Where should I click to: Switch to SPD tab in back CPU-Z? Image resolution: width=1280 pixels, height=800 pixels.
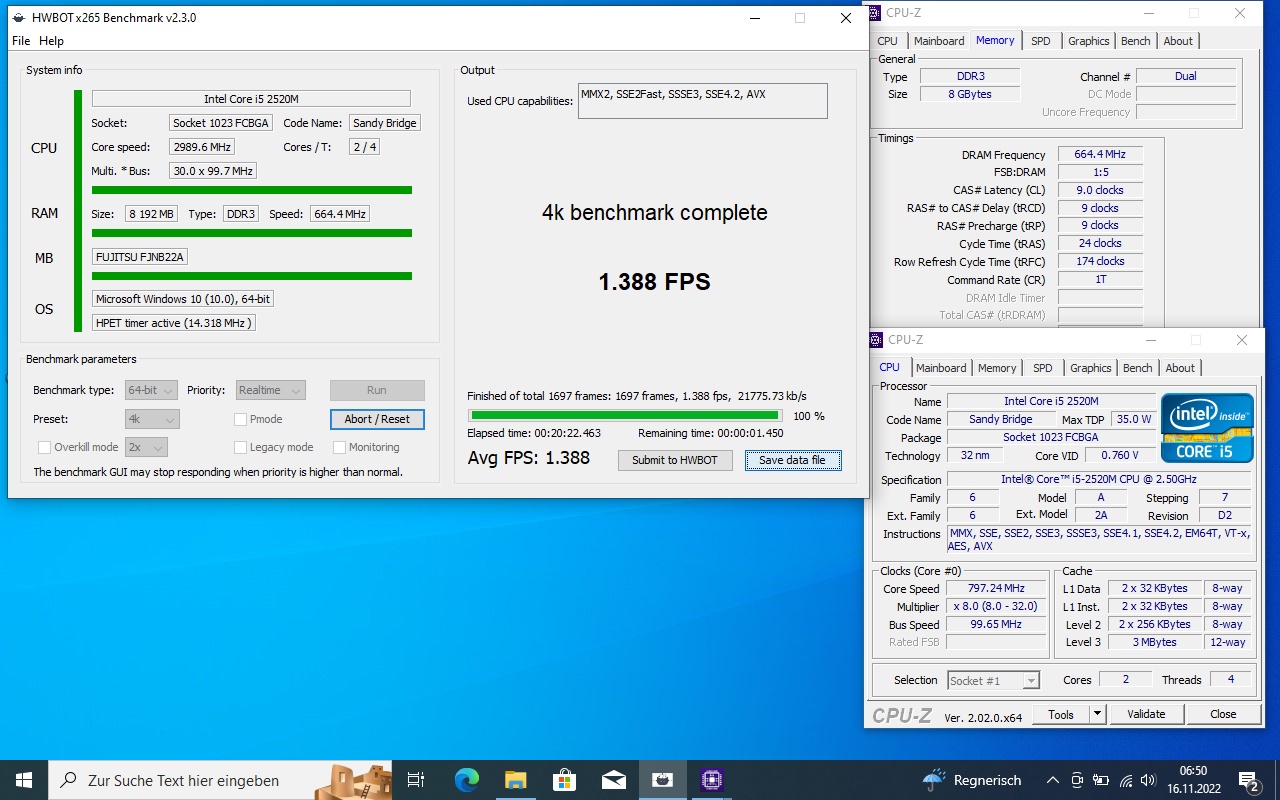[1041, 41]
